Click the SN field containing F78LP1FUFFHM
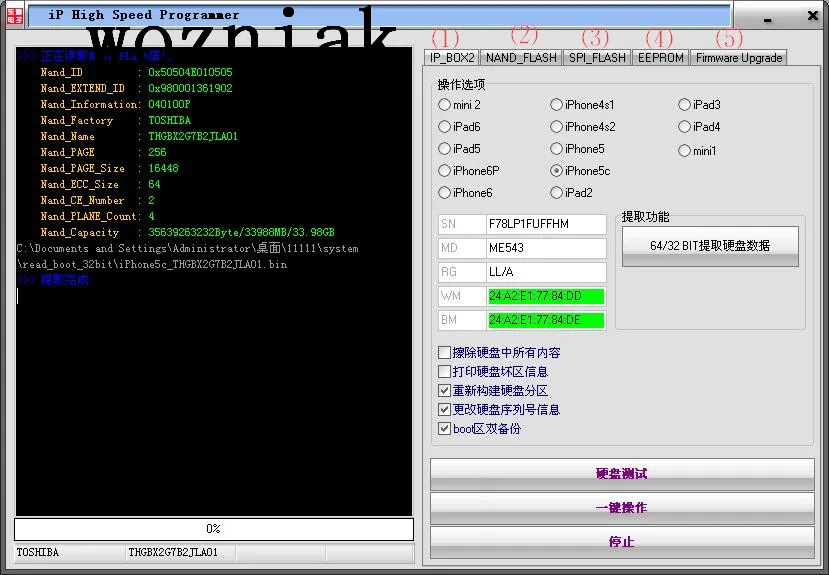Image resolution: width=829 pixels, height=575 pixels. 546,224
